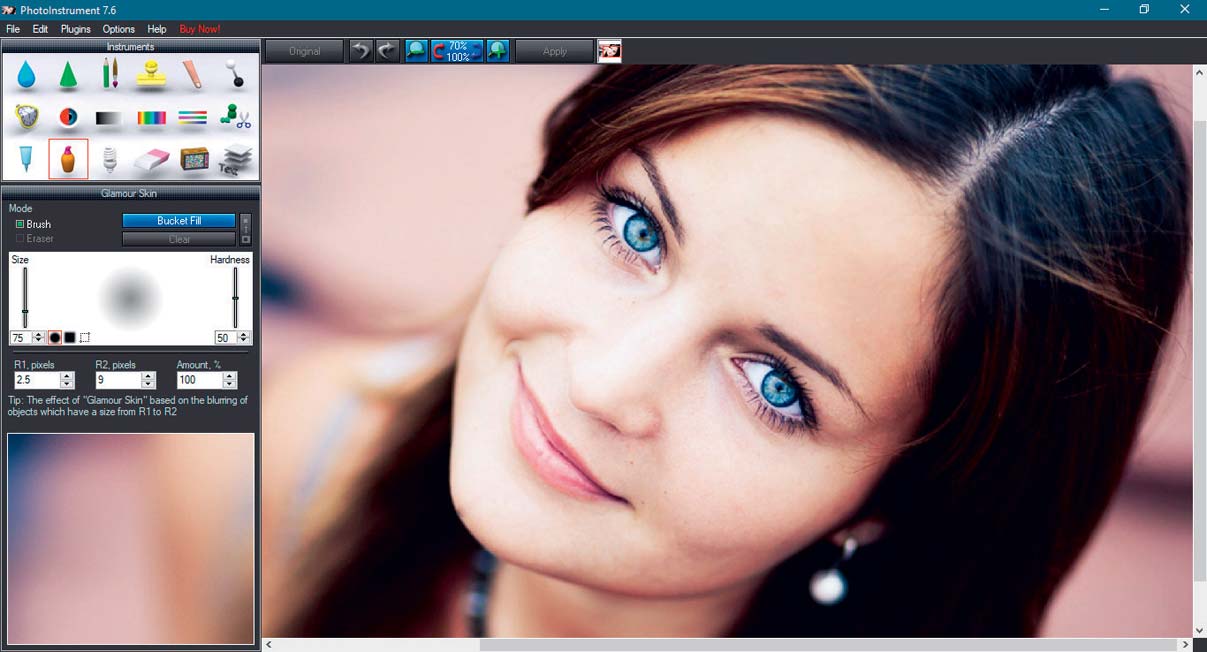Screen dimensions: 1207x652
Task: Choose the pushpins and scissors cut tool
Action: 234,117
